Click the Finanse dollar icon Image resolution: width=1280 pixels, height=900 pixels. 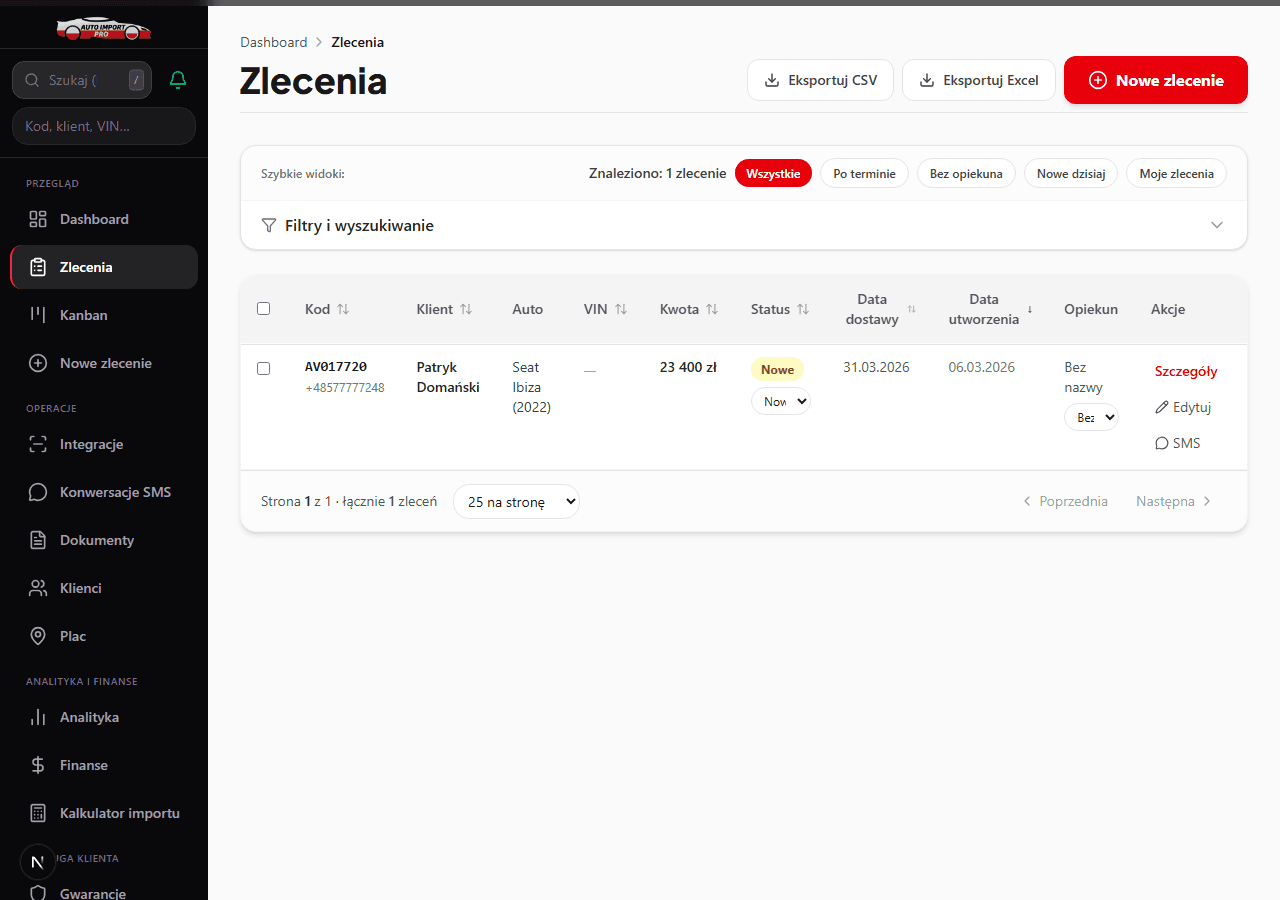coord(38,765)
